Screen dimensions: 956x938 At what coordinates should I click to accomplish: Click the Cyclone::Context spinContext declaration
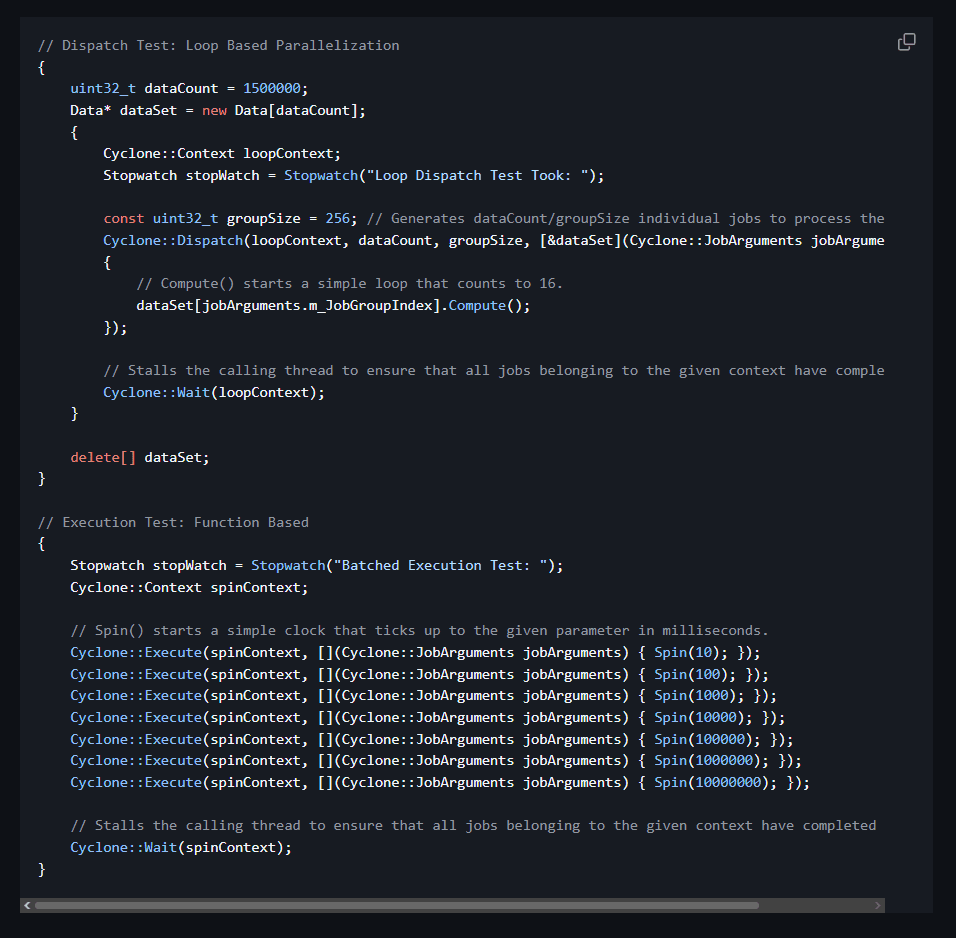189,587
